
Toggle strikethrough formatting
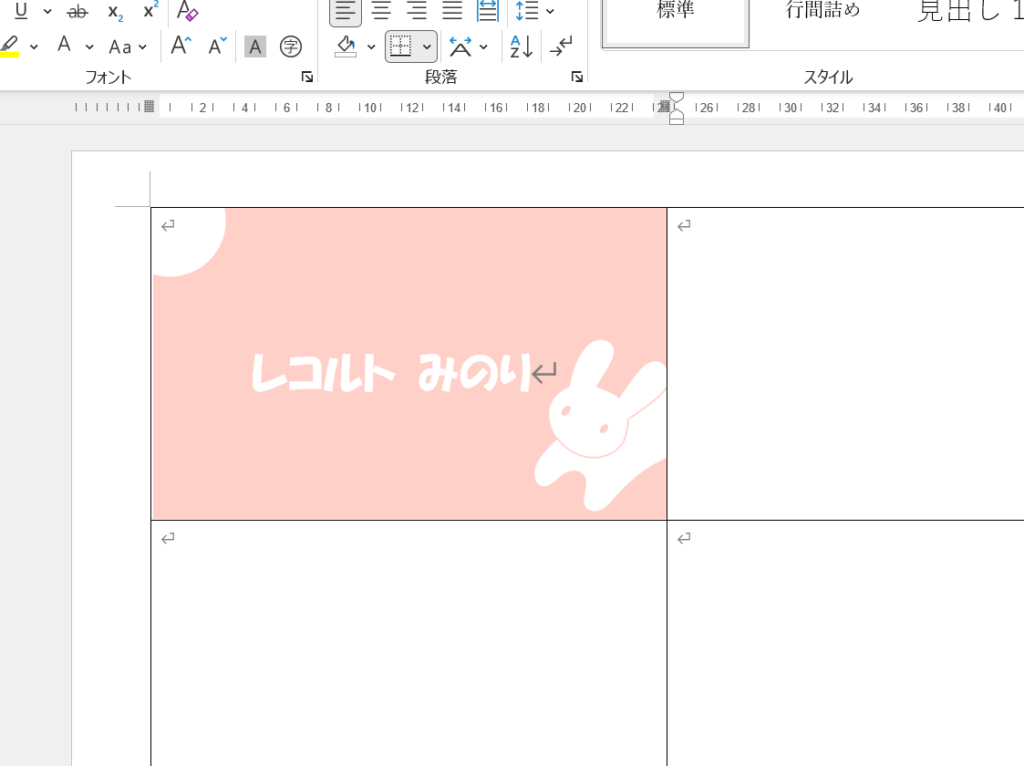point(77,11)
